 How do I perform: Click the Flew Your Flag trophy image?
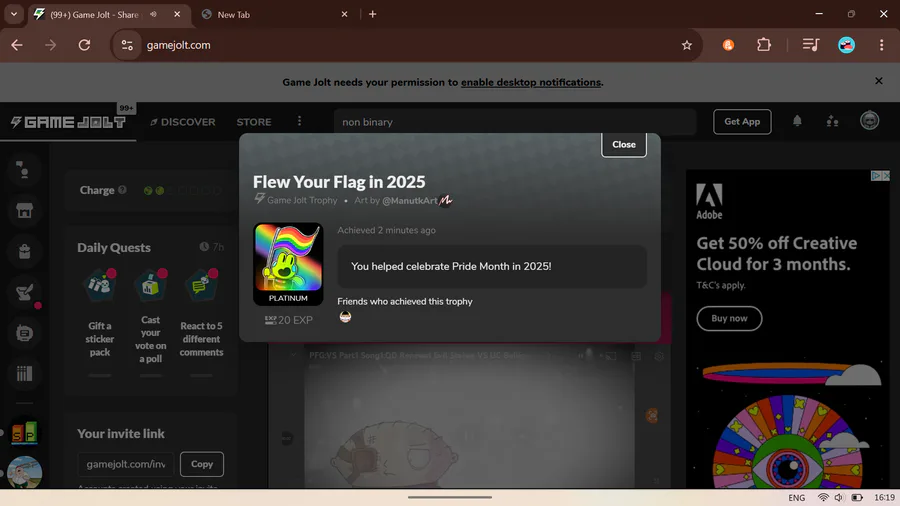tap(288, 264)
